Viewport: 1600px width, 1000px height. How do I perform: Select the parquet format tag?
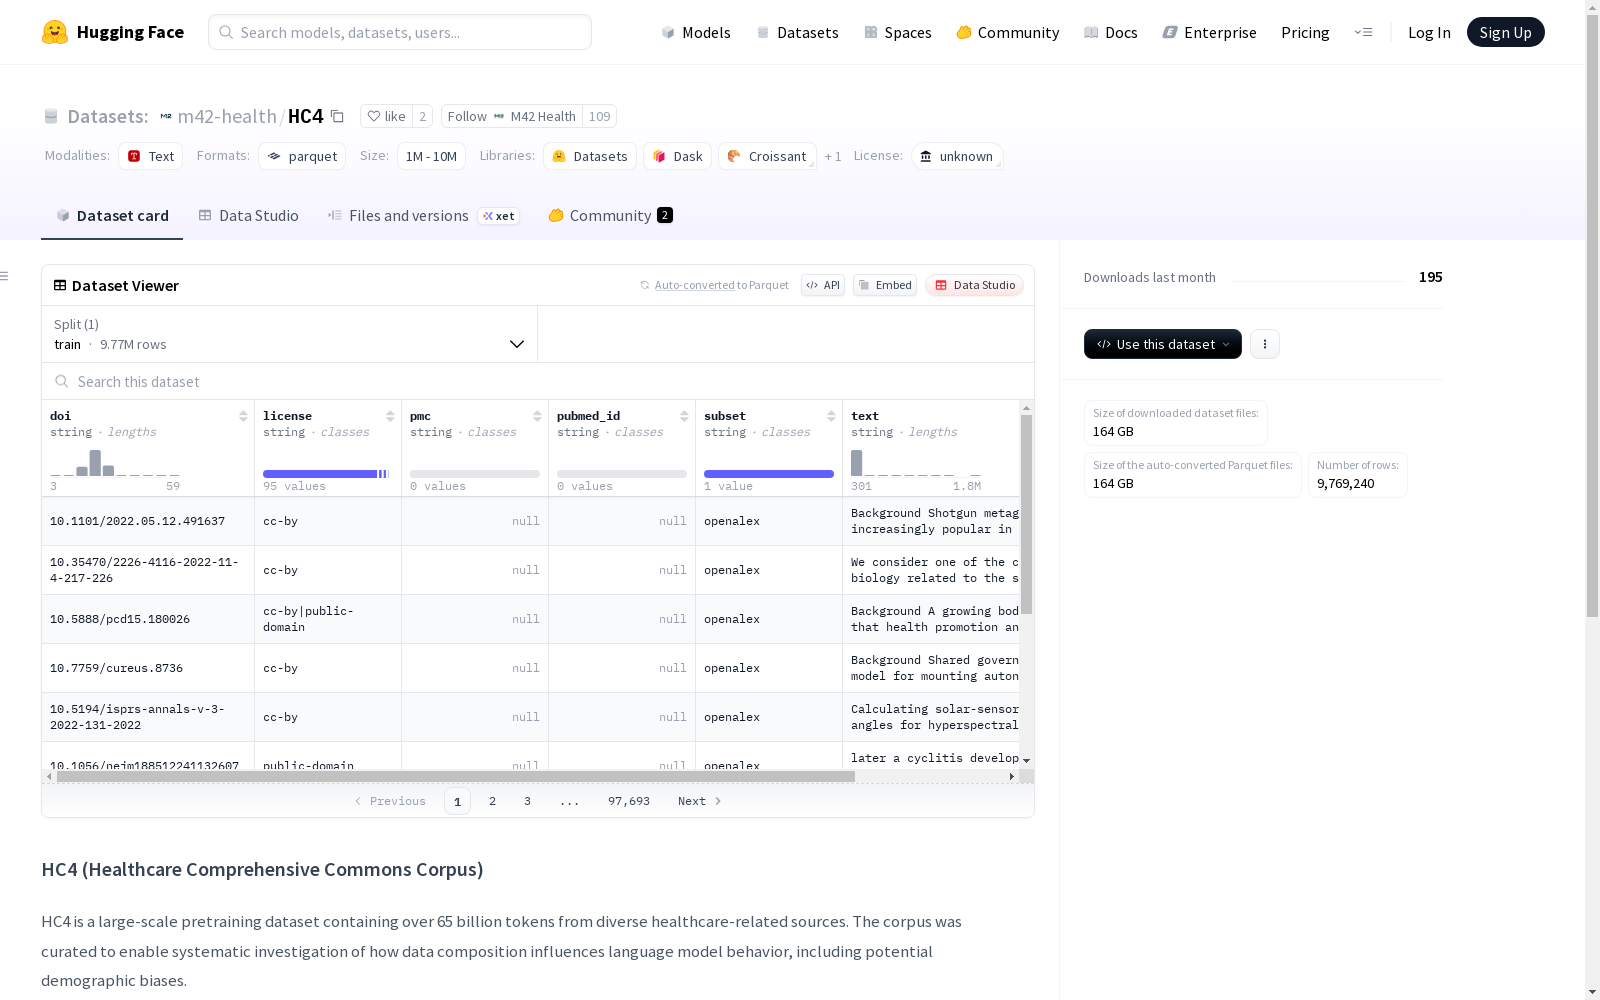point(302,156)
